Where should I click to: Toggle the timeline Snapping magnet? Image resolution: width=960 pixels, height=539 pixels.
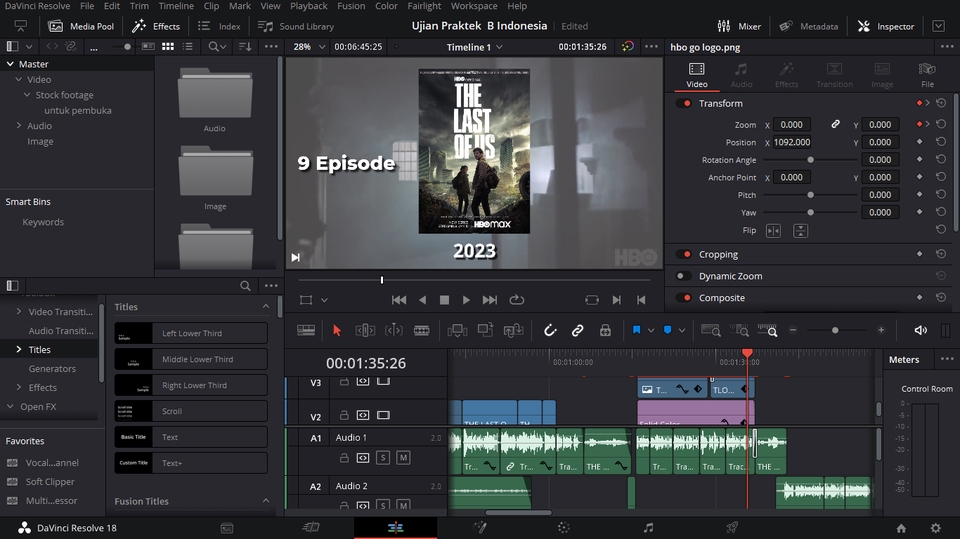click(550, 330)
